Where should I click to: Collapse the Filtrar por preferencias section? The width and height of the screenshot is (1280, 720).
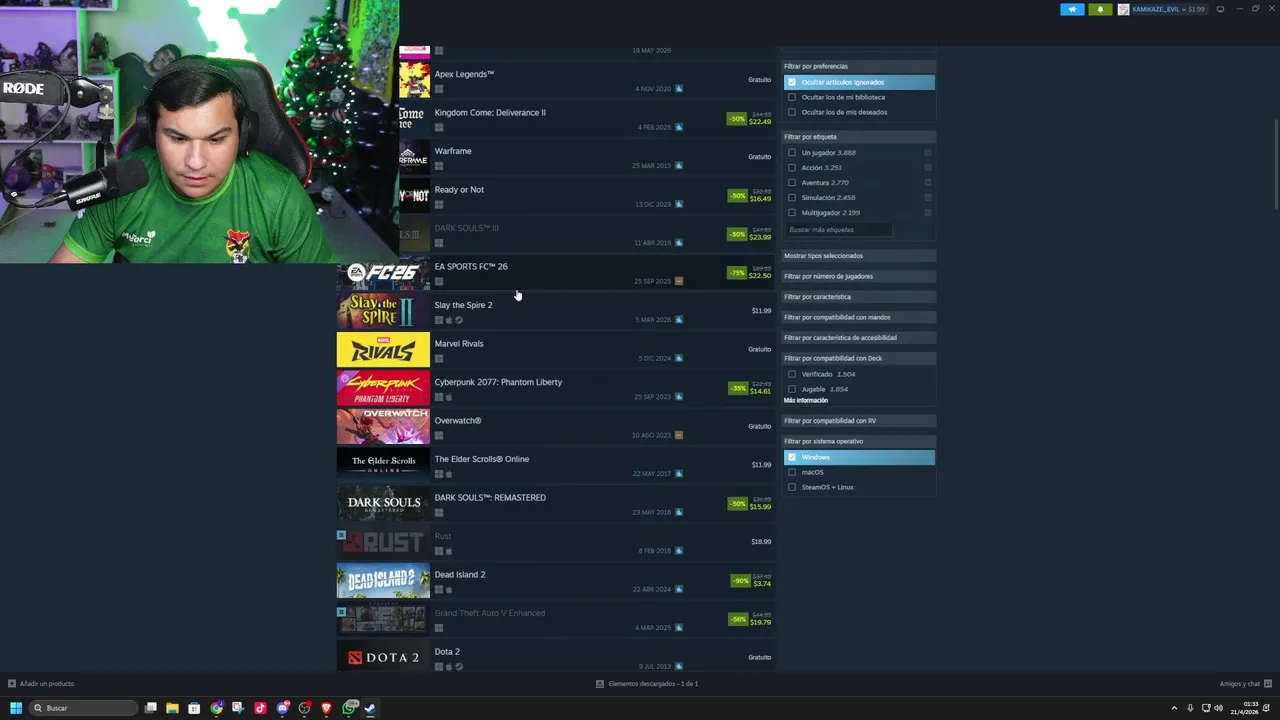[x=859, y=66]
